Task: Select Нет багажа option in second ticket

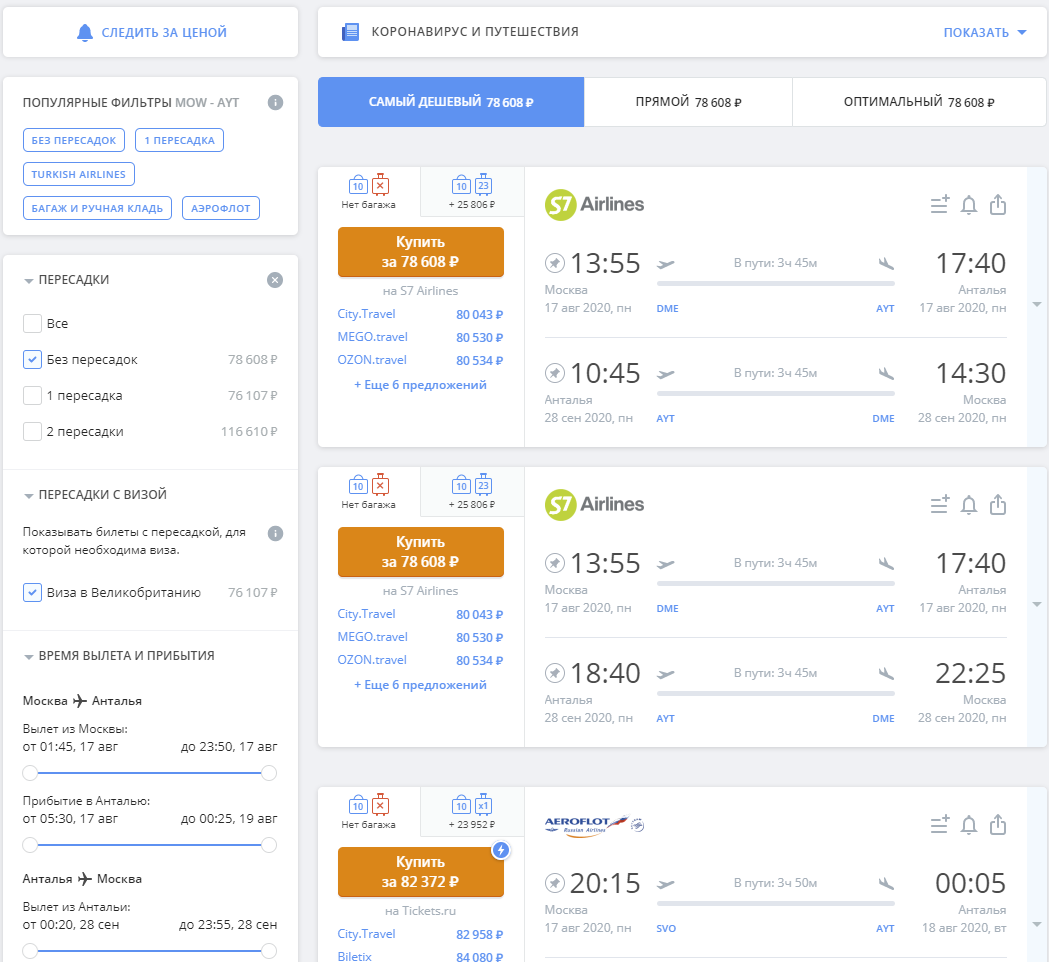Action: pyautogui.click(x=369, y=492)
